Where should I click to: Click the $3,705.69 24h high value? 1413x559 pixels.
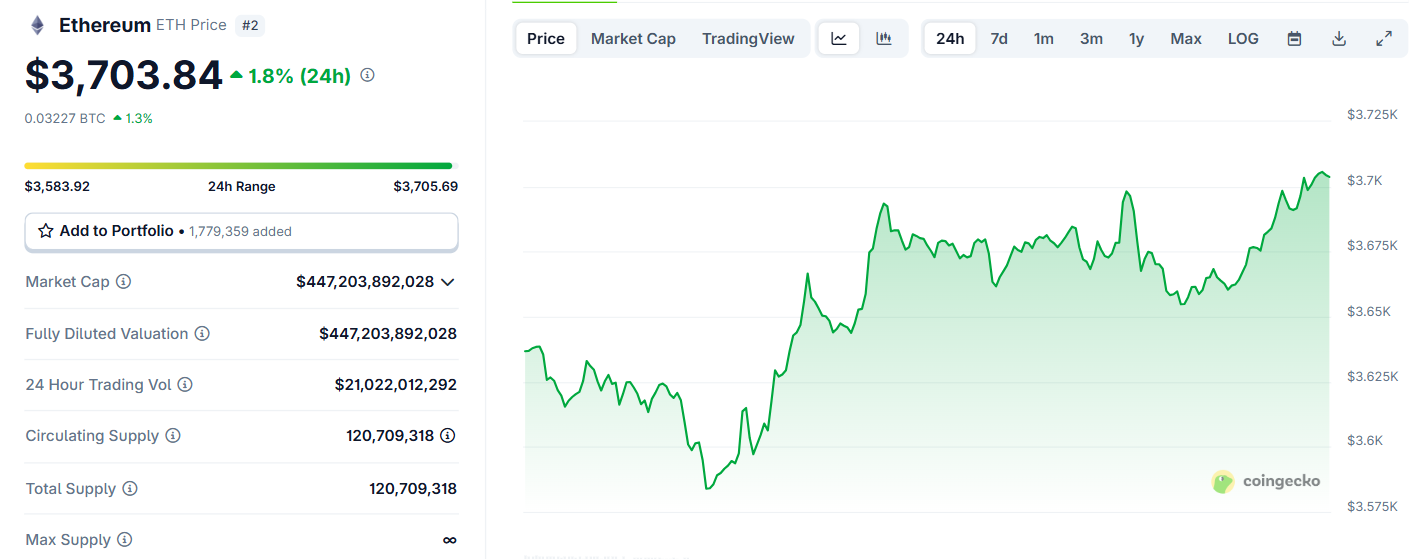(x=425, y=186)
